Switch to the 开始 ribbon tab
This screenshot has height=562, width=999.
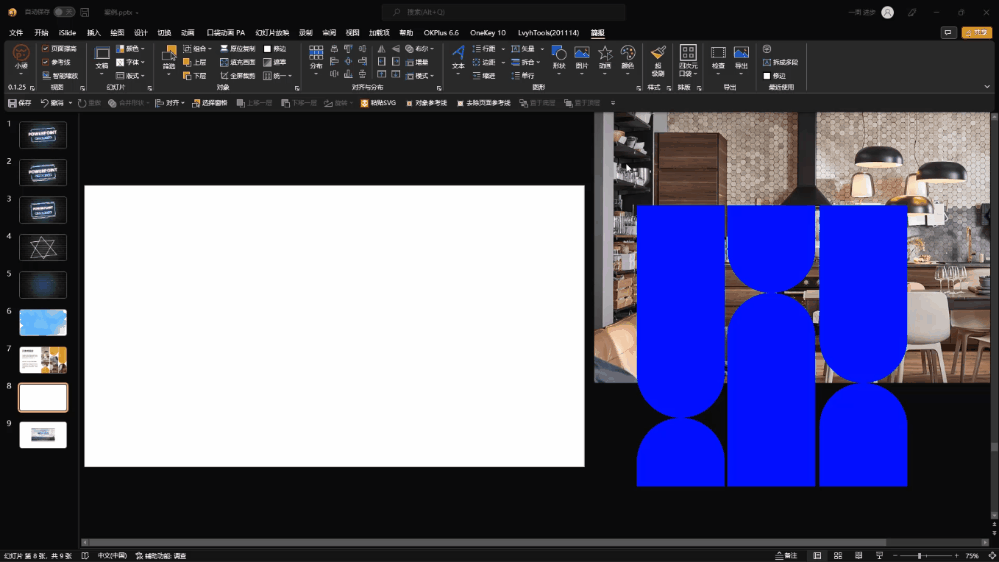pyautogui.click(x=41, y=32)
